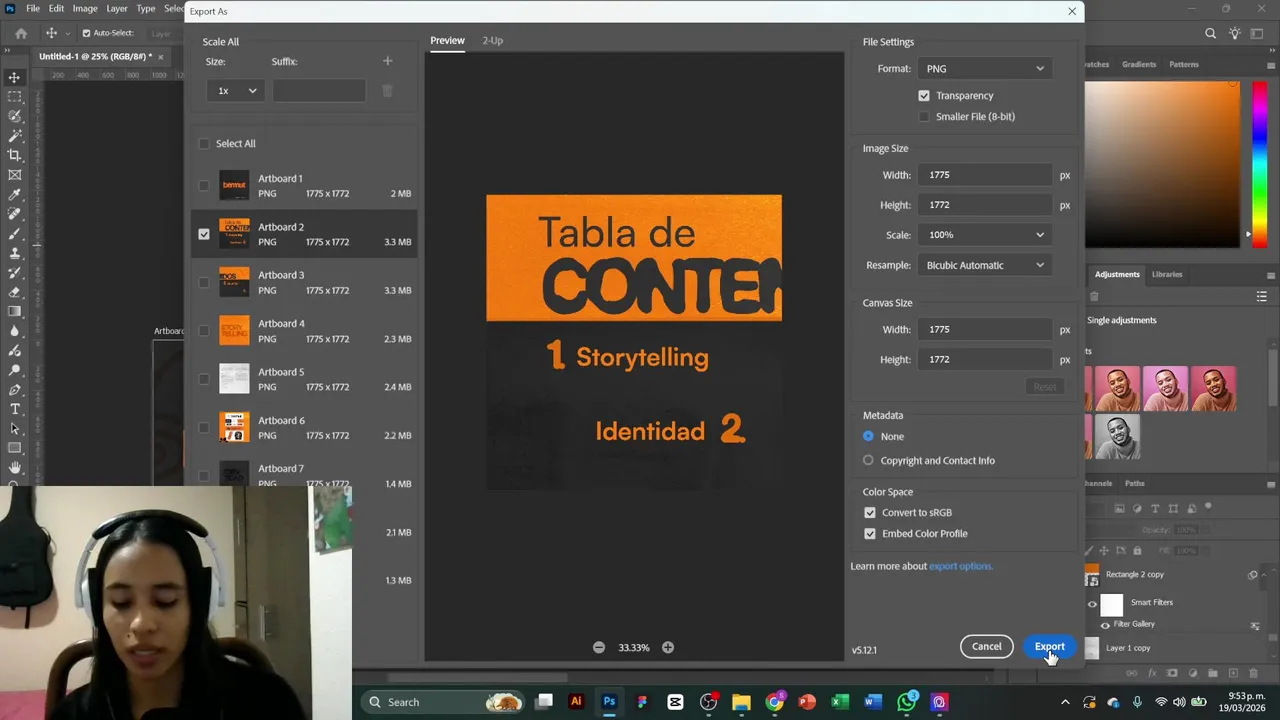The image size is (1280, 720).
Task: Uncheck Embed Color Profile
Action: click(x=870, y=534)
